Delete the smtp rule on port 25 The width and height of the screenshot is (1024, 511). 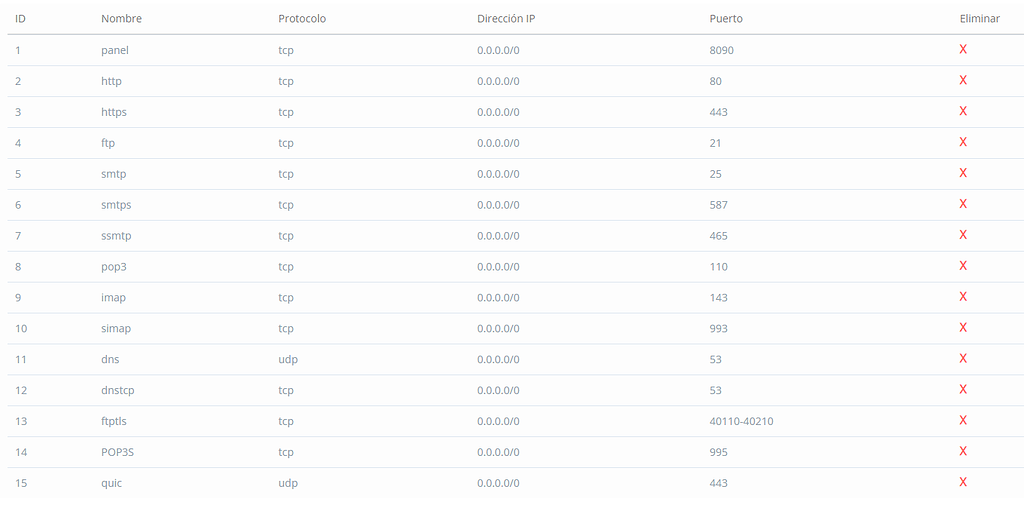963,173
